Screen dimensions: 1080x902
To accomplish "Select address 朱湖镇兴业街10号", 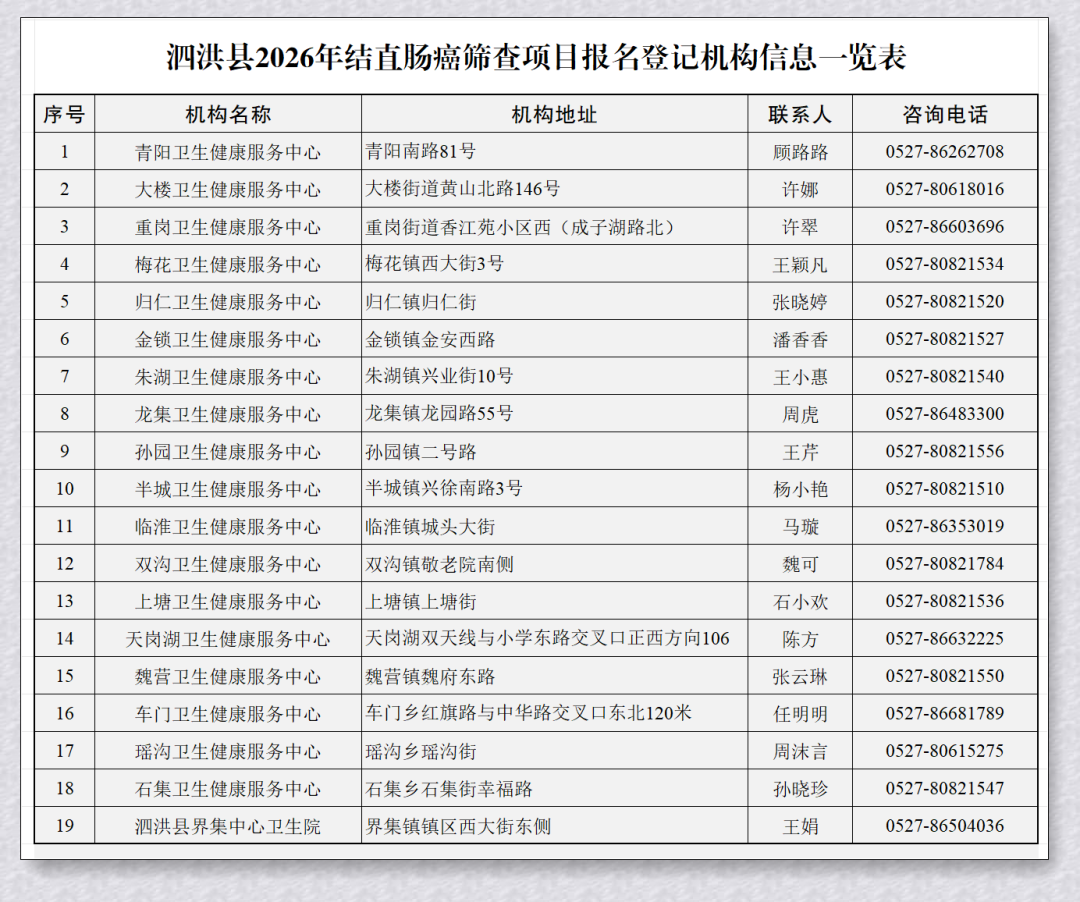I will pyautogui.click(x=440, y=377).
